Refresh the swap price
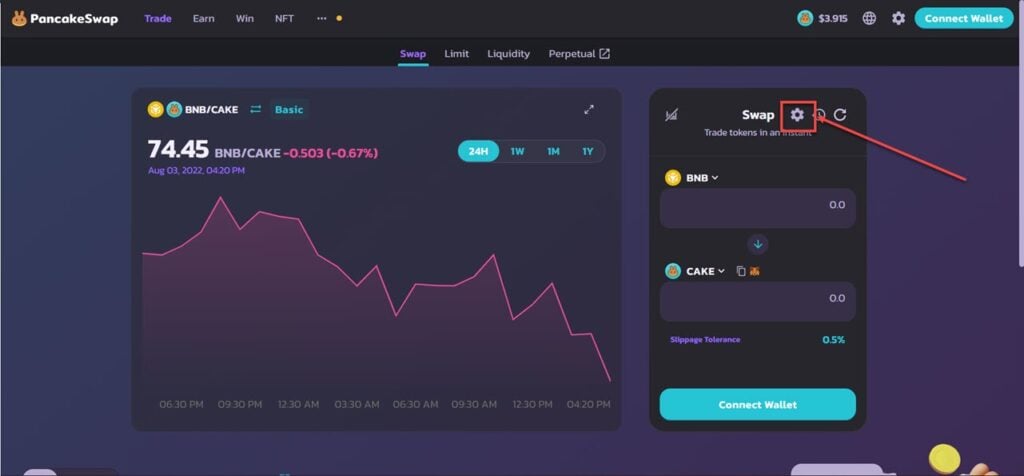Image resolution: width=1024 pixels, height=476 pixels. coord(840,115)
